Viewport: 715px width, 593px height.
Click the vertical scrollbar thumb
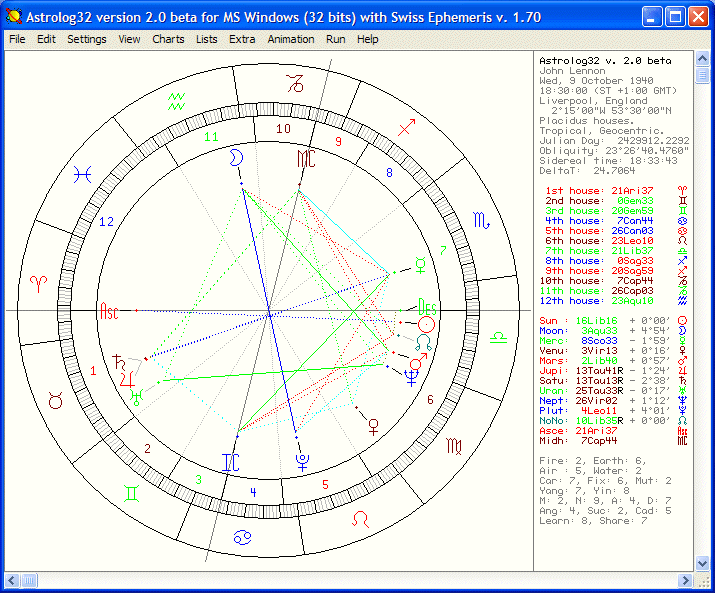click(702, 75)
